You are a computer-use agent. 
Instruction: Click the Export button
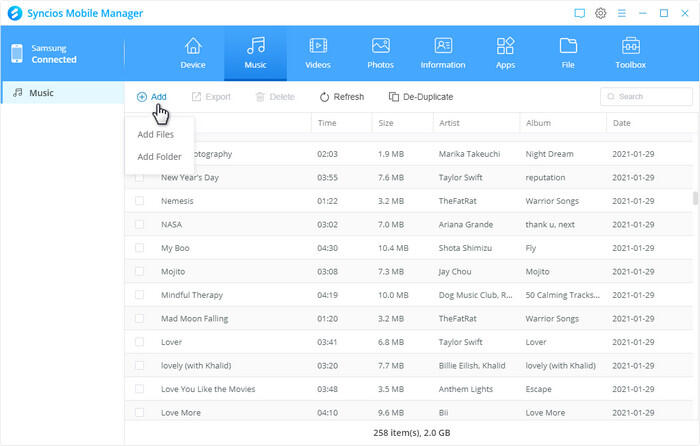pos(211,97)
